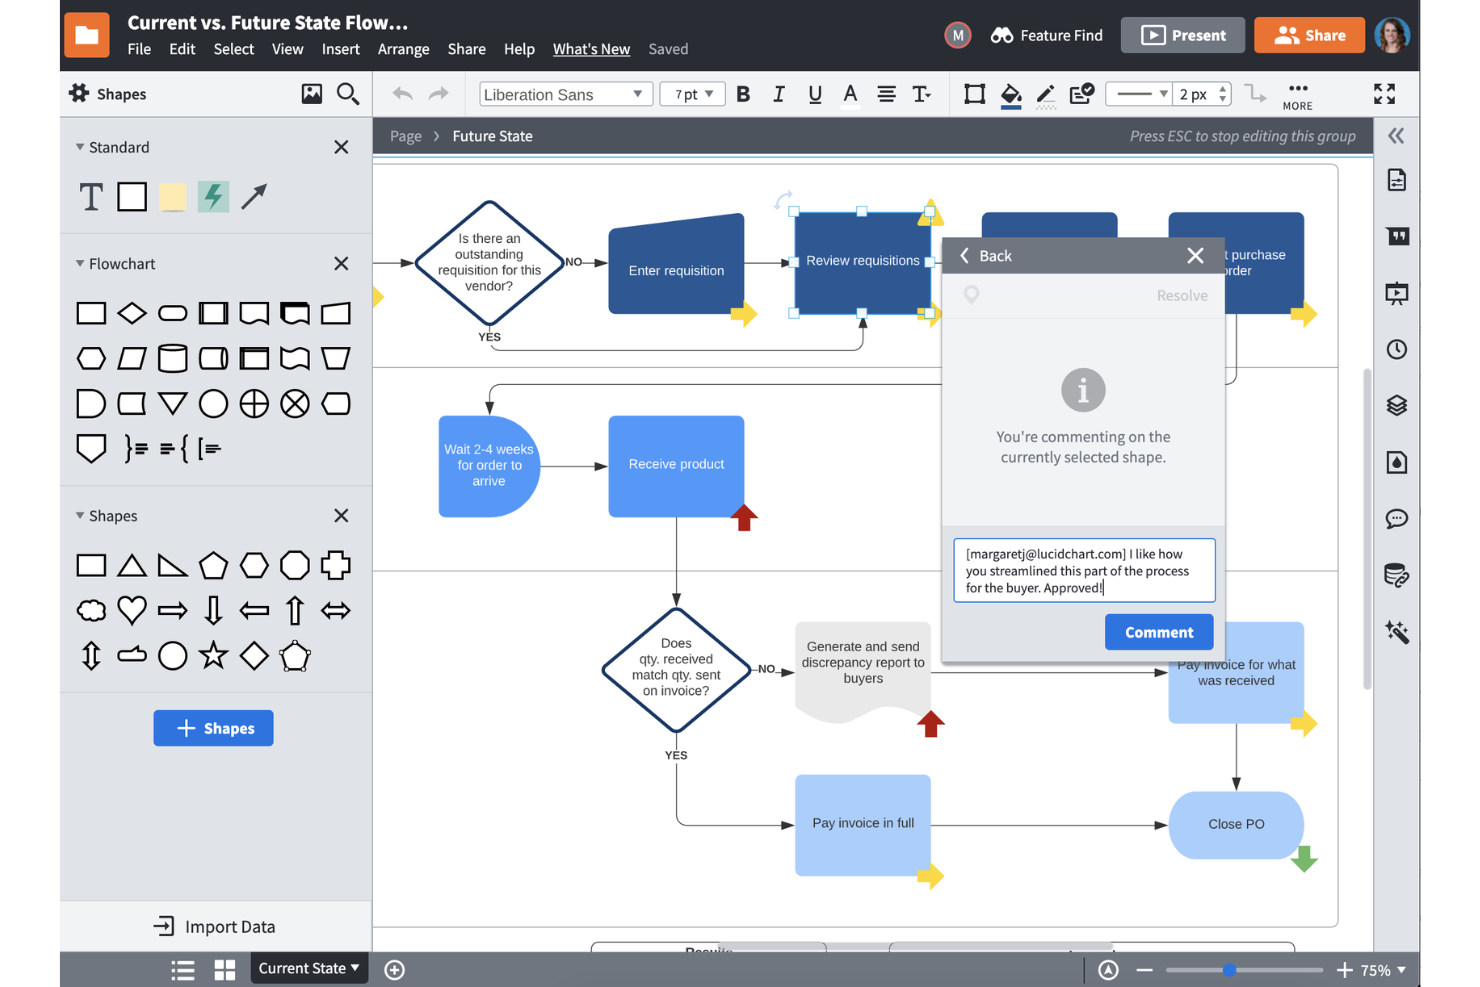Select the heart shape
The height and width of the screenshot is (987, 1480).
132,610
